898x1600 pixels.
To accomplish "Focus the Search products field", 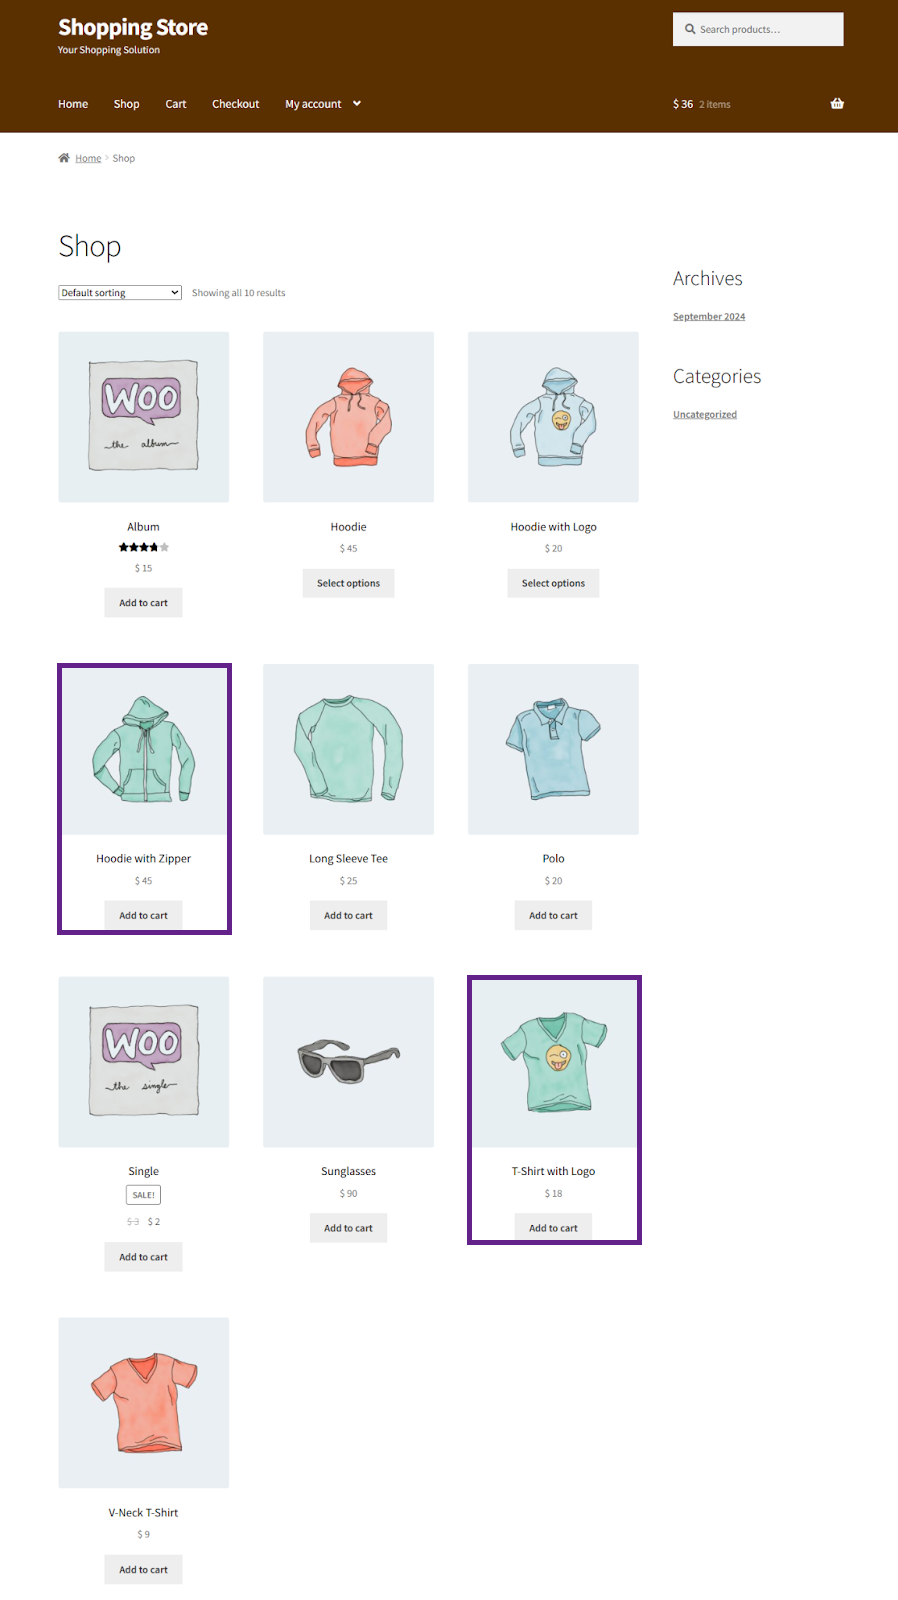I will click(x=758, y=29).
